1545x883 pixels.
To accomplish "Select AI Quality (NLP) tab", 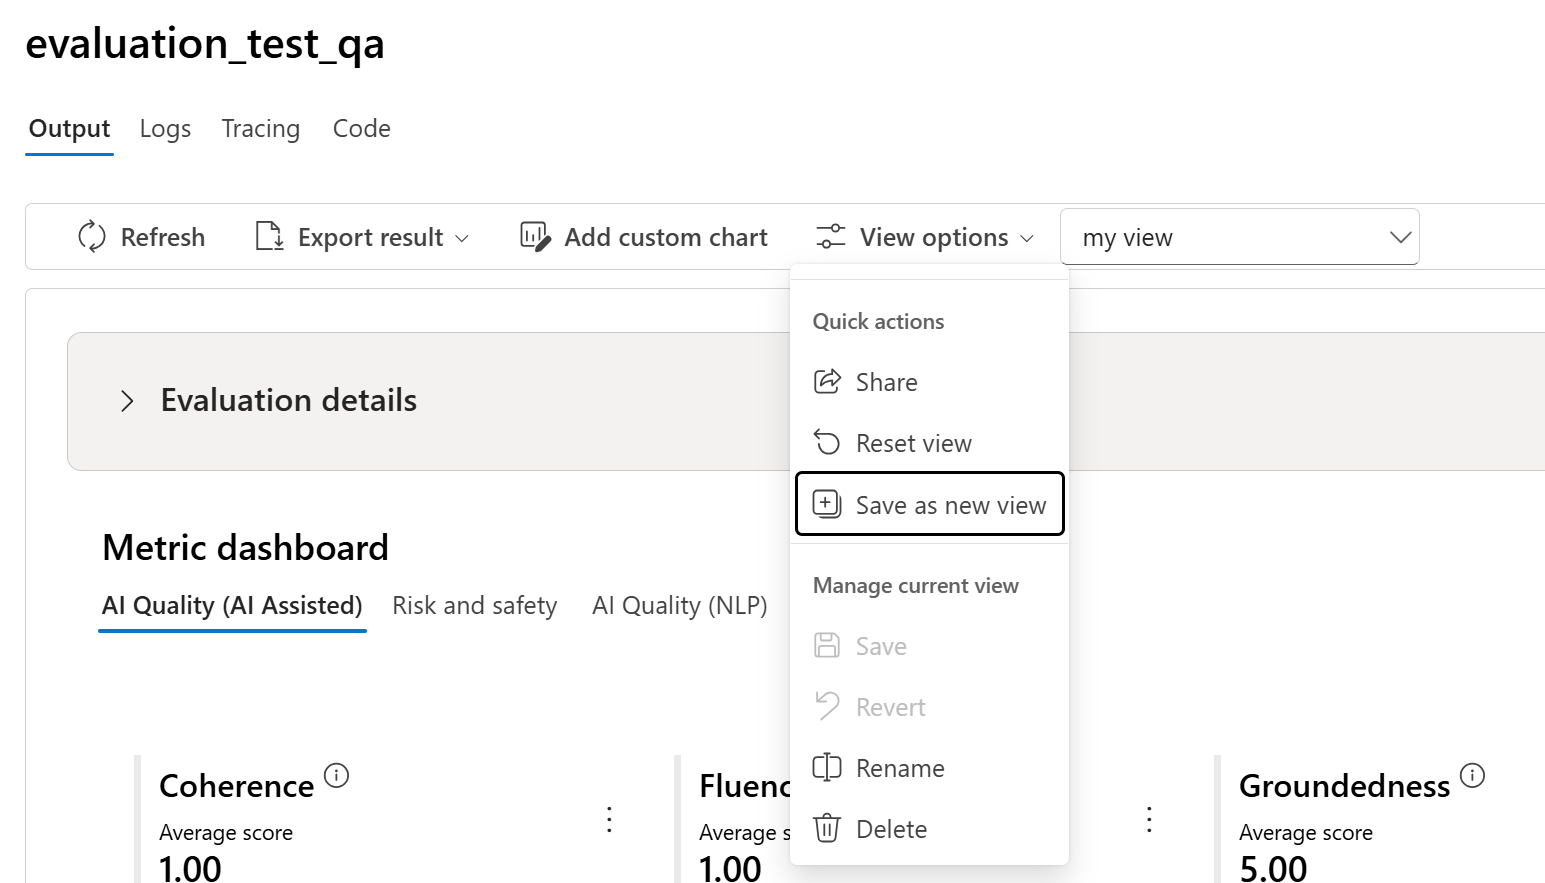I will tap(679, 606).
